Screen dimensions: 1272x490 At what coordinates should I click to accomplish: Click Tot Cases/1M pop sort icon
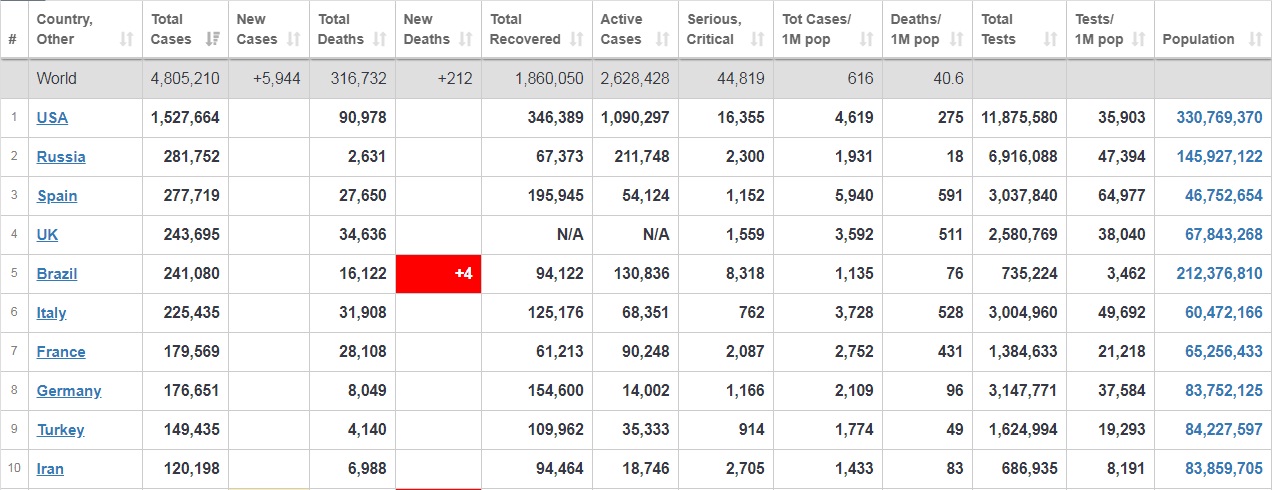[x=866, y=40]
